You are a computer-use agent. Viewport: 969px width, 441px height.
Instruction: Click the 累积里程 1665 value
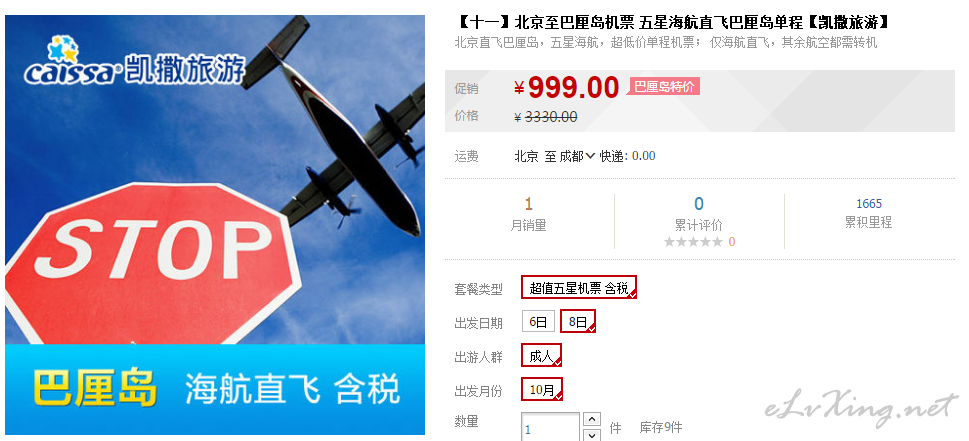869,203
